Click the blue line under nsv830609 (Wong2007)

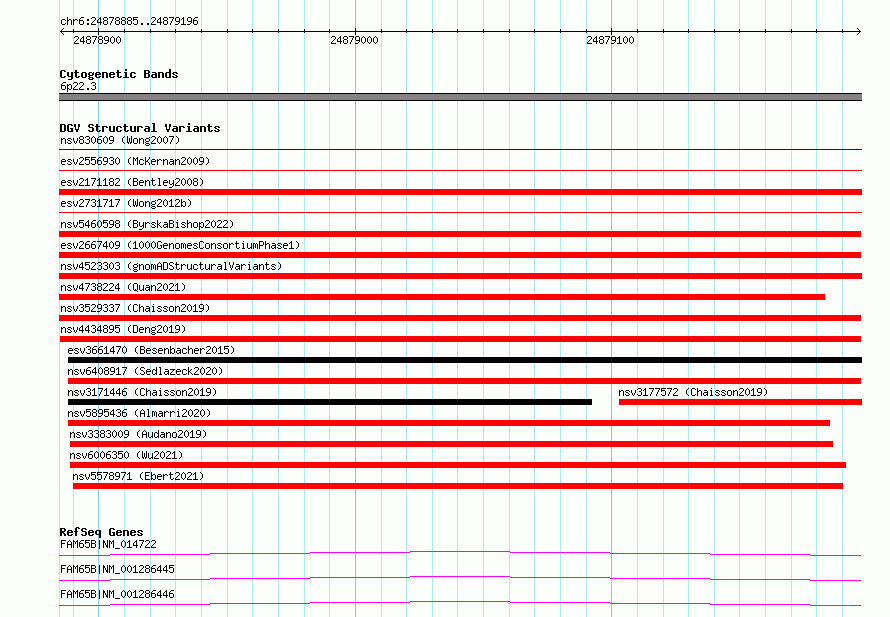pos(460,149)
